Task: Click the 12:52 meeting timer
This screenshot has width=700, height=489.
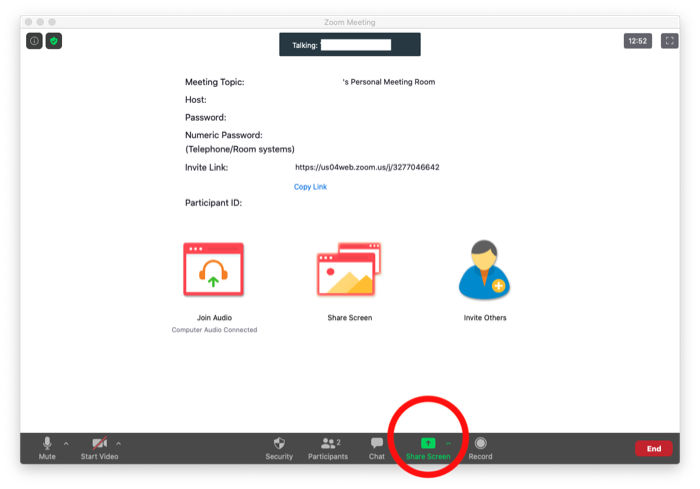Action: point(638,41)
